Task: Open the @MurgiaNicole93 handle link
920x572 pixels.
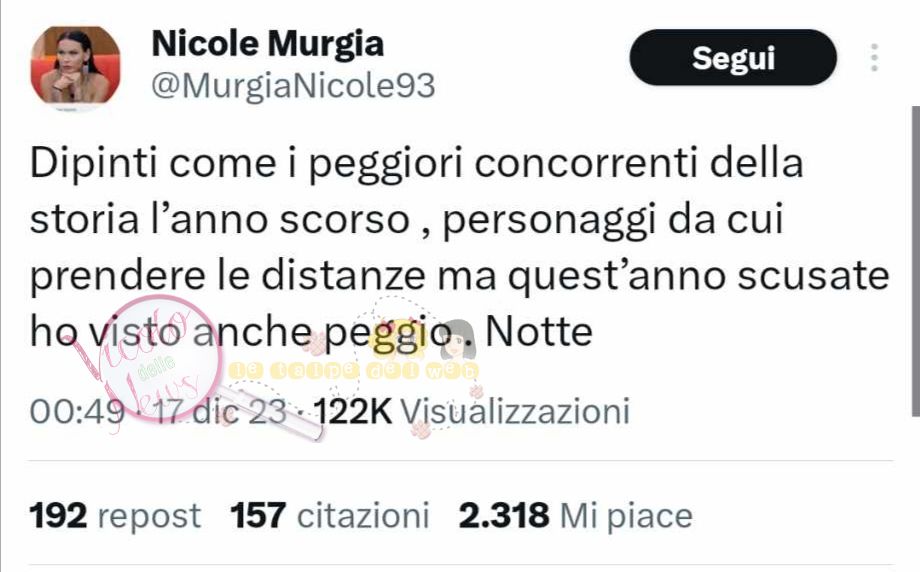Action: point(293,86)
